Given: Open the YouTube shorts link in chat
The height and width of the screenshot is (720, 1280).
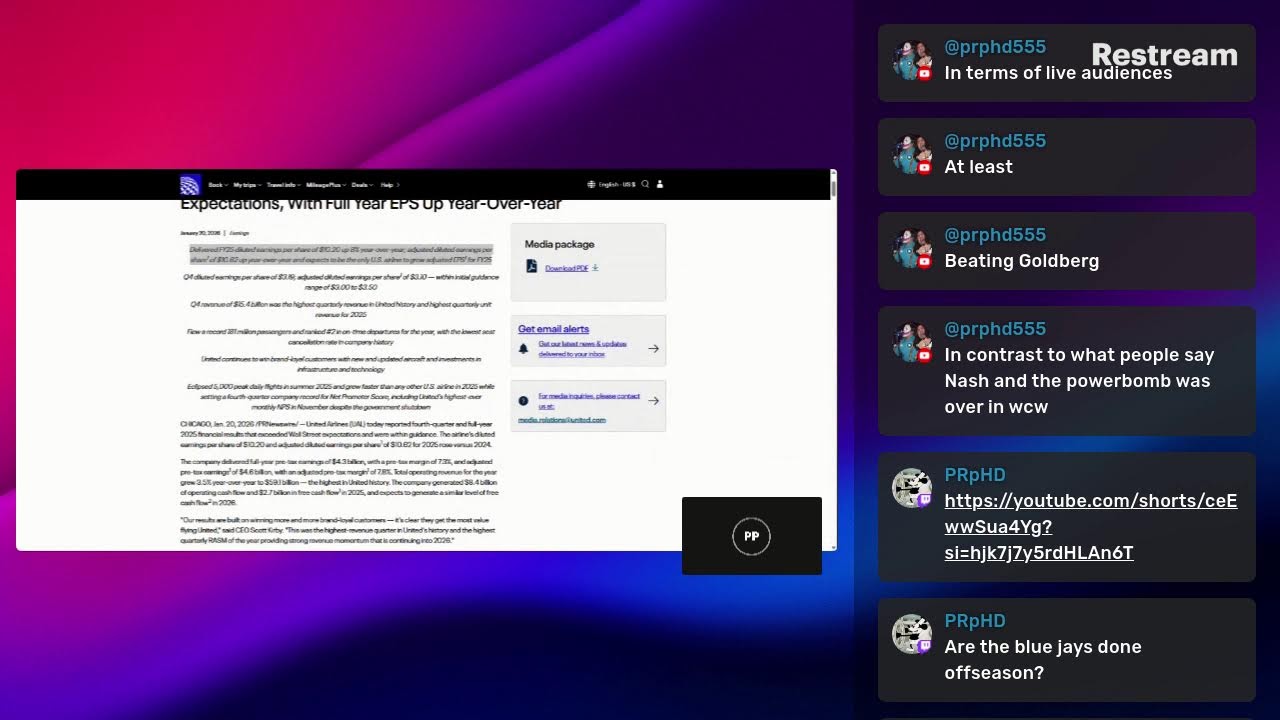Looking at the screenshot, I should 1090,527.
